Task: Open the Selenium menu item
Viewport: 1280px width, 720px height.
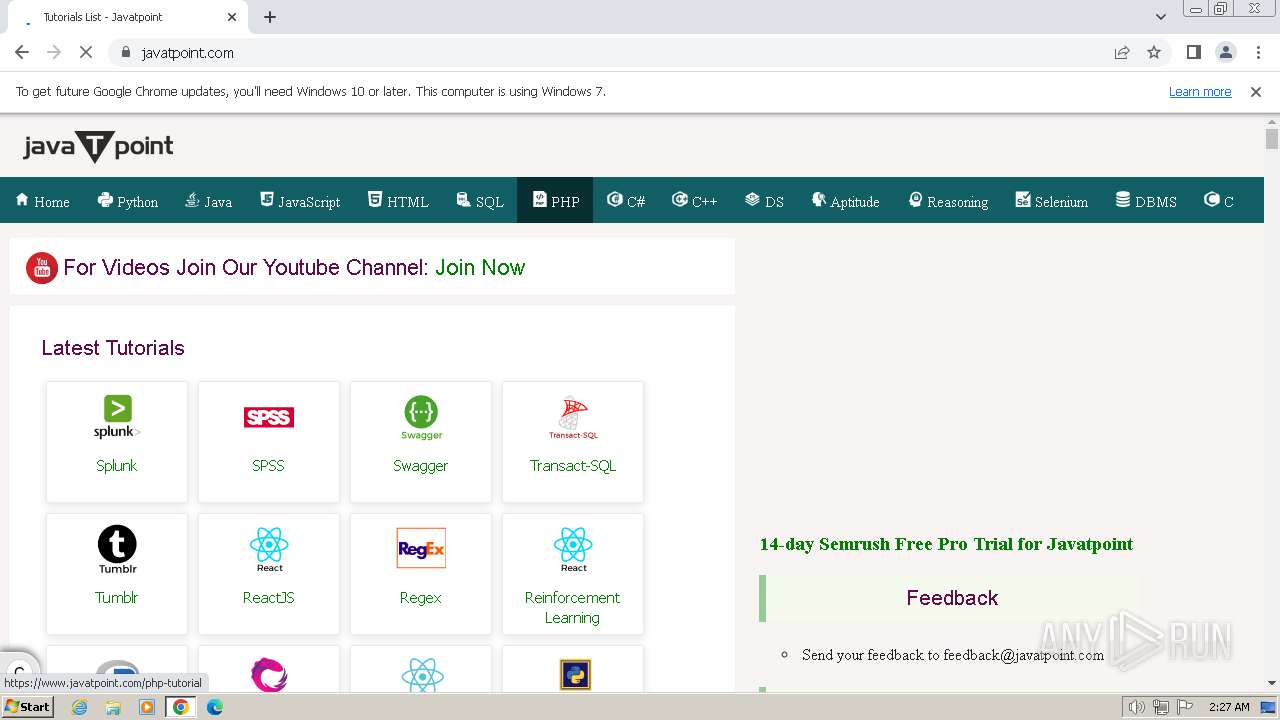Action: tap(1051, 201)
